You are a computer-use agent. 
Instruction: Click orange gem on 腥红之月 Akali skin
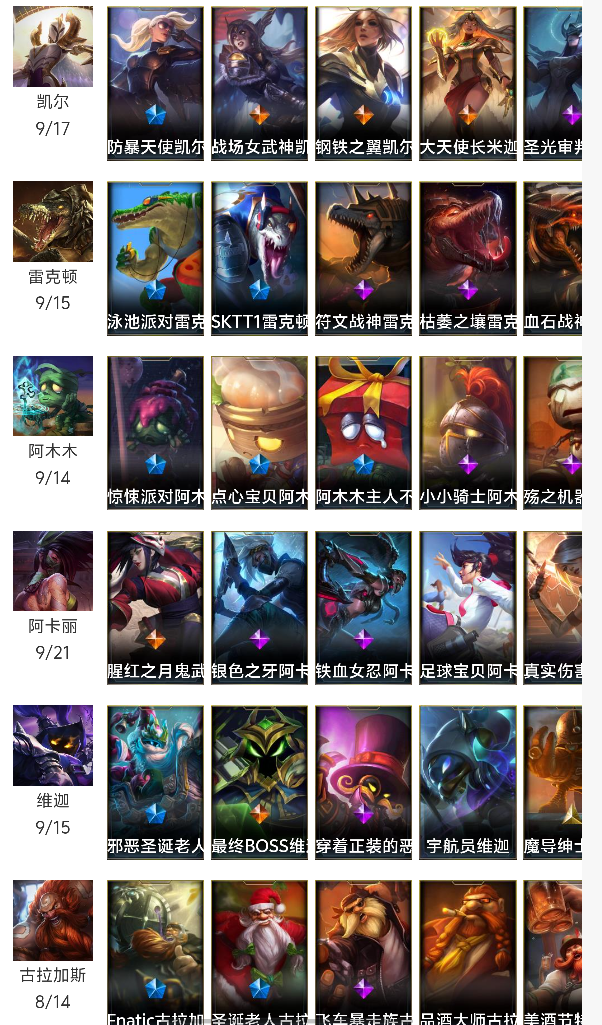tap(156, 639)
